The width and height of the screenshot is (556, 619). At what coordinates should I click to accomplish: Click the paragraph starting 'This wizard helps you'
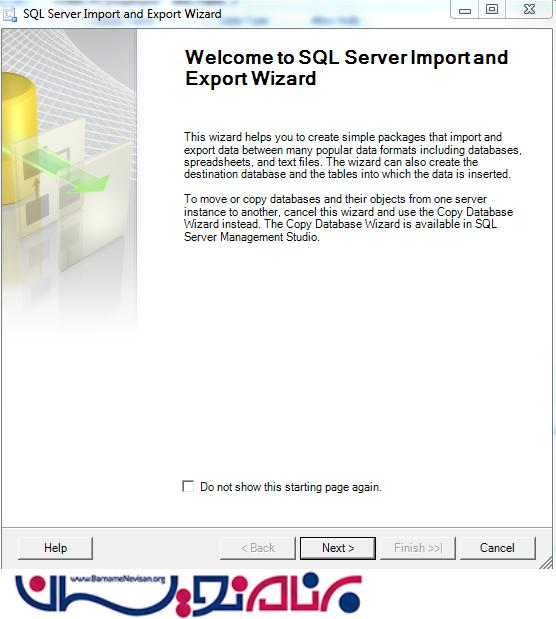(x=353, y=156)
